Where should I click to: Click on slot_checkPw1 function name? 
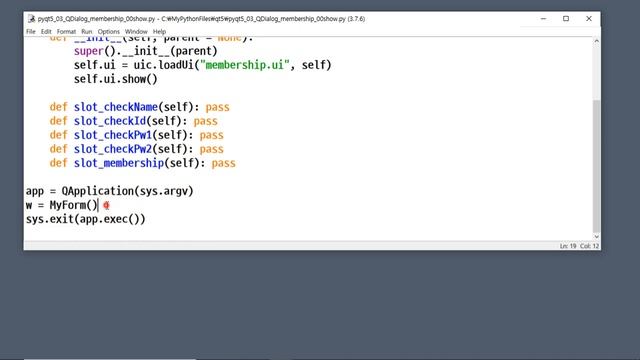[x=113, y=135]
